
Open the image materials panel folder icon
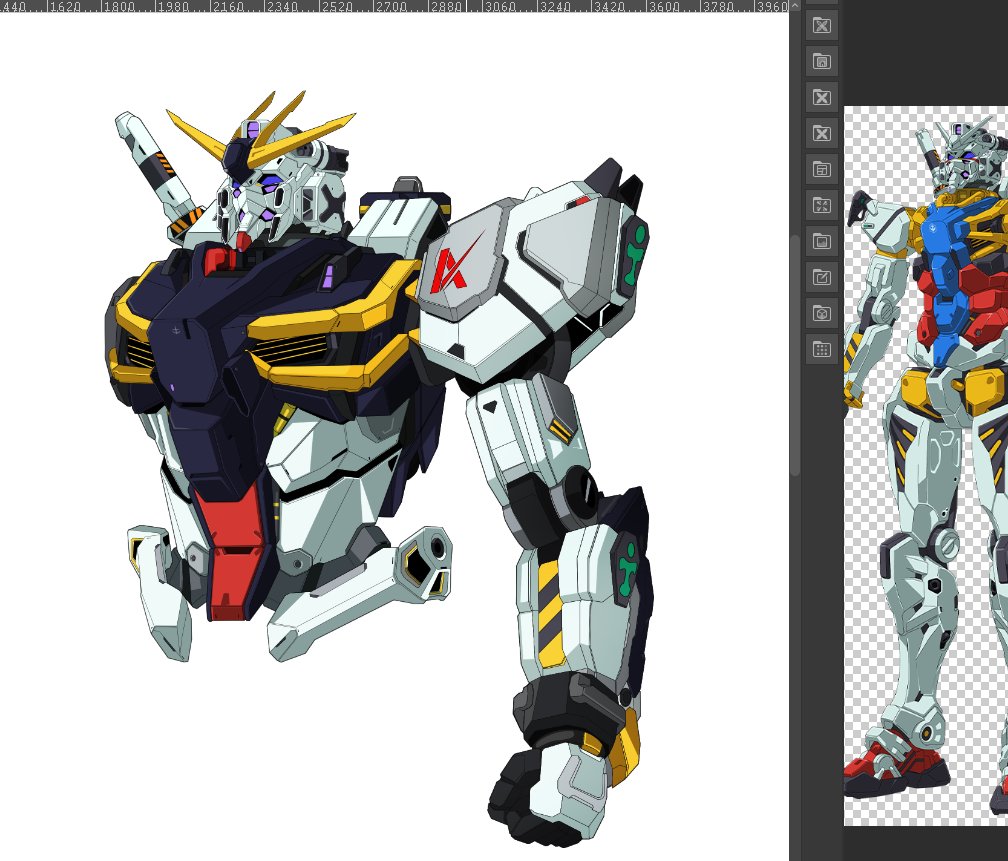pos(820,241)
